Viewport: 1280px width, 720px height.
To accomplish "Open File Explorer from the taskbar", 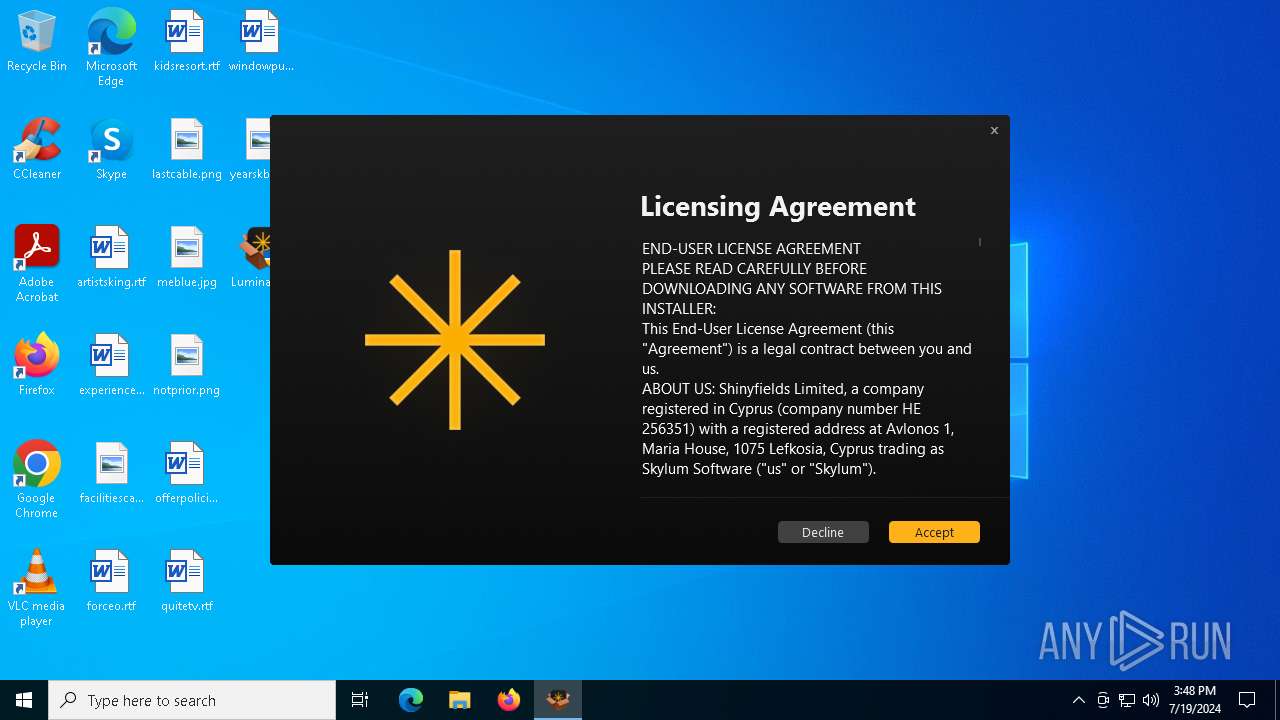I will click(x=459, y=700).
